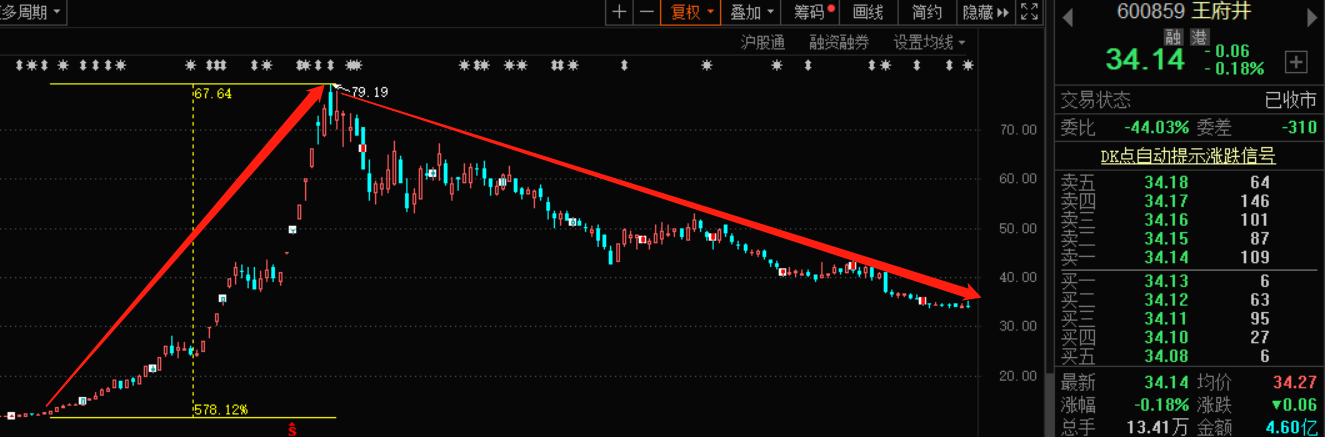Switch to 简约 simple view

(x=927, y=12)
